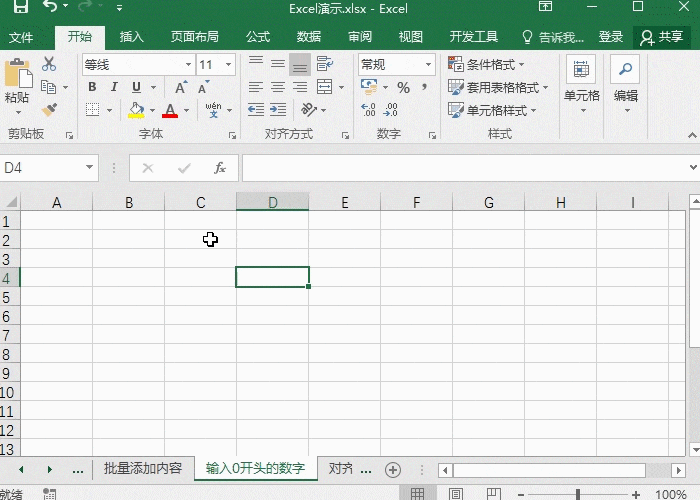Switch to the 页面布局 tab

click(x=195, y=37)
